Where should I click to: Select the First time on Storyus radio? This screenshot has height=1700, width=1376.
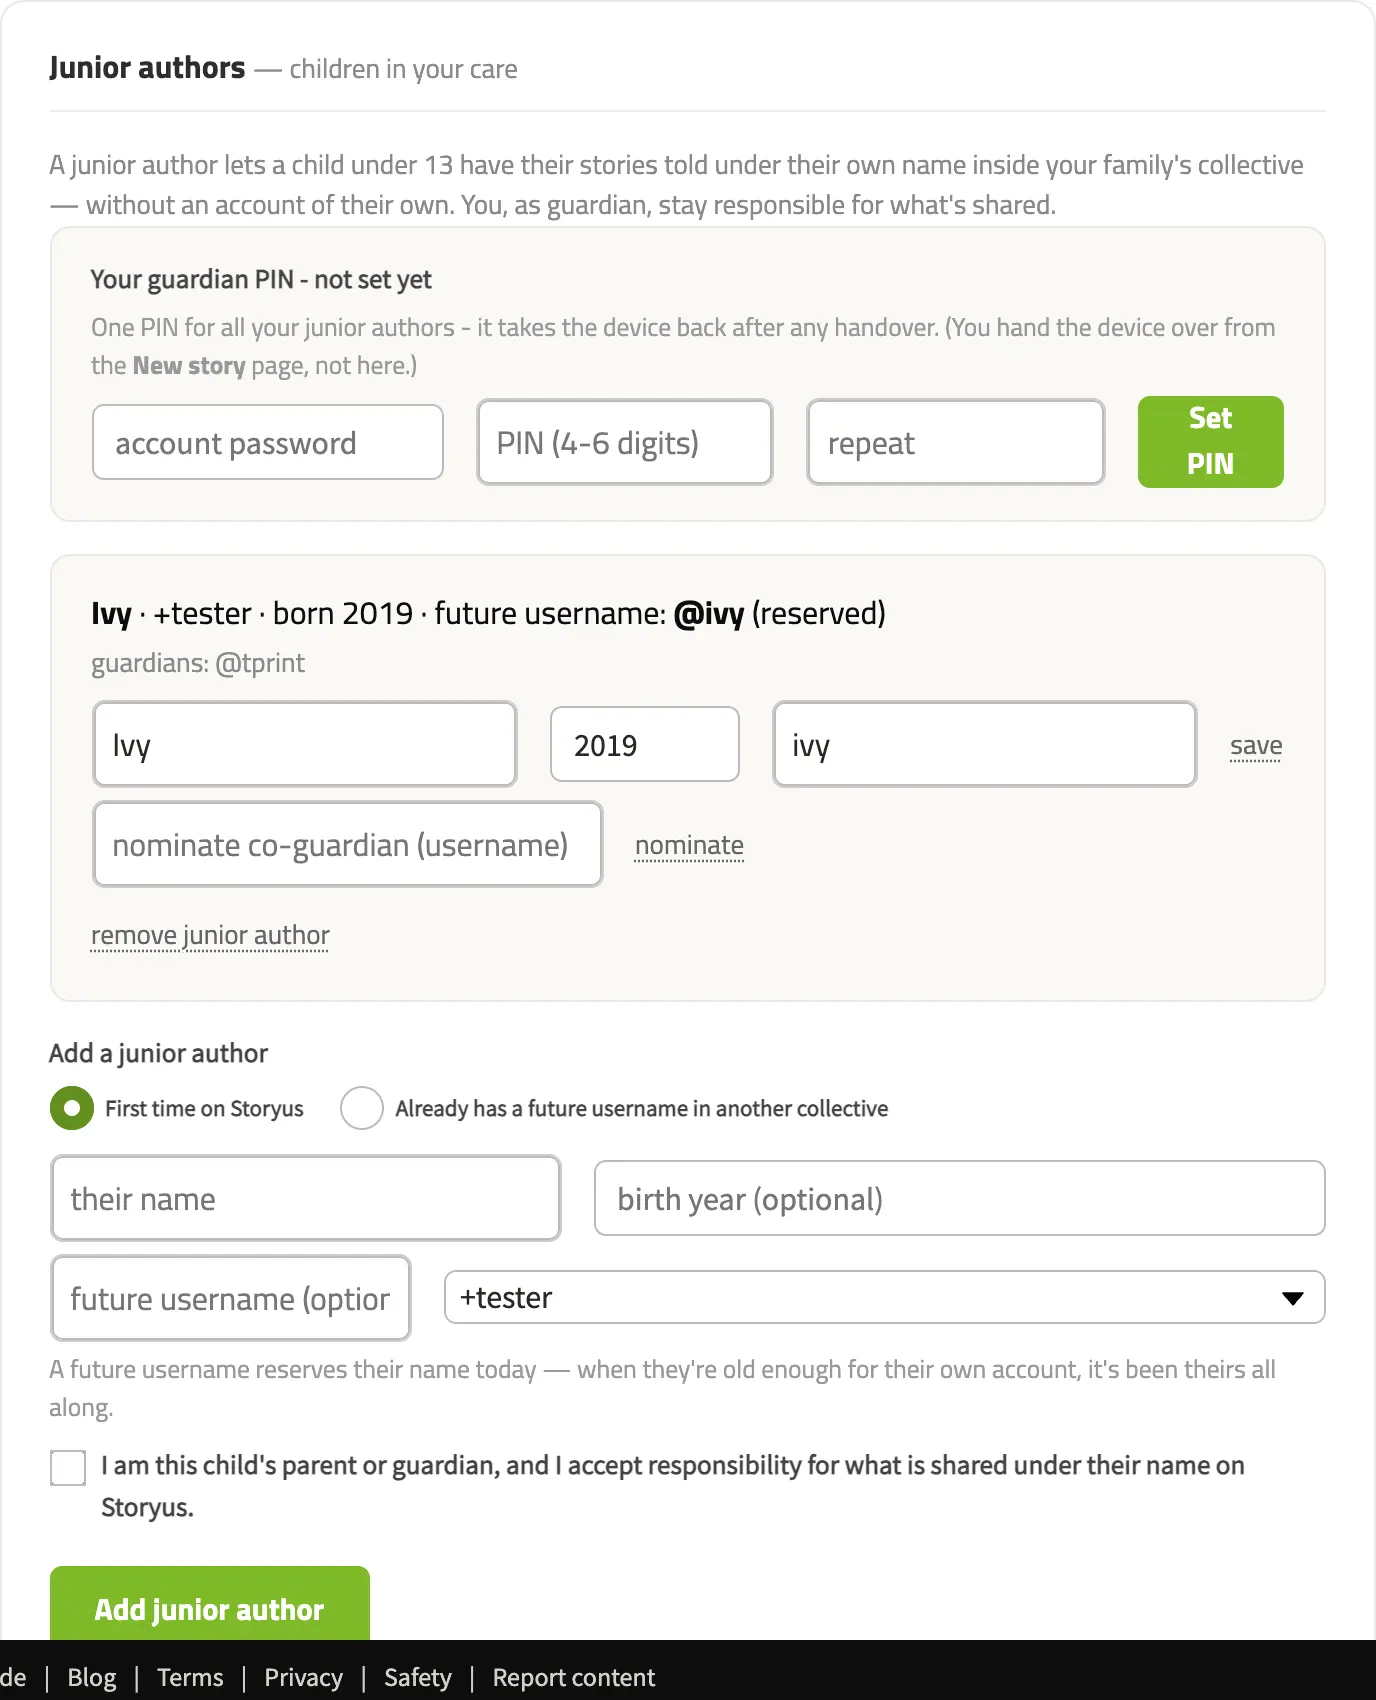coord(72,1108)
